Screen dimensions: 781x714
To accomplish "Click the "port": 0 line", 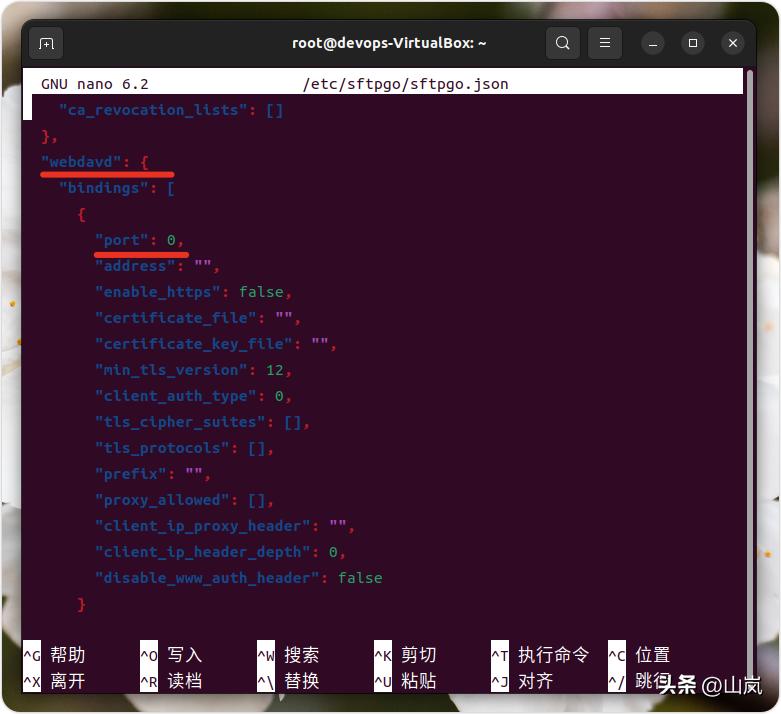I will point(139,240).
